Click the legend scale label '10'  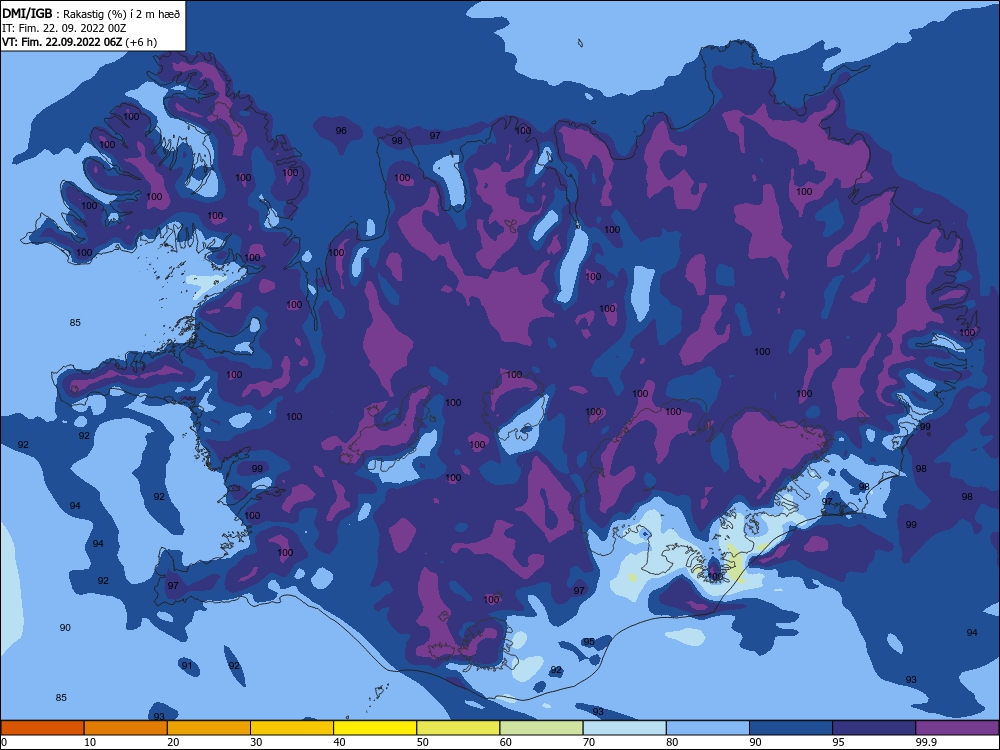coord(90,742)
